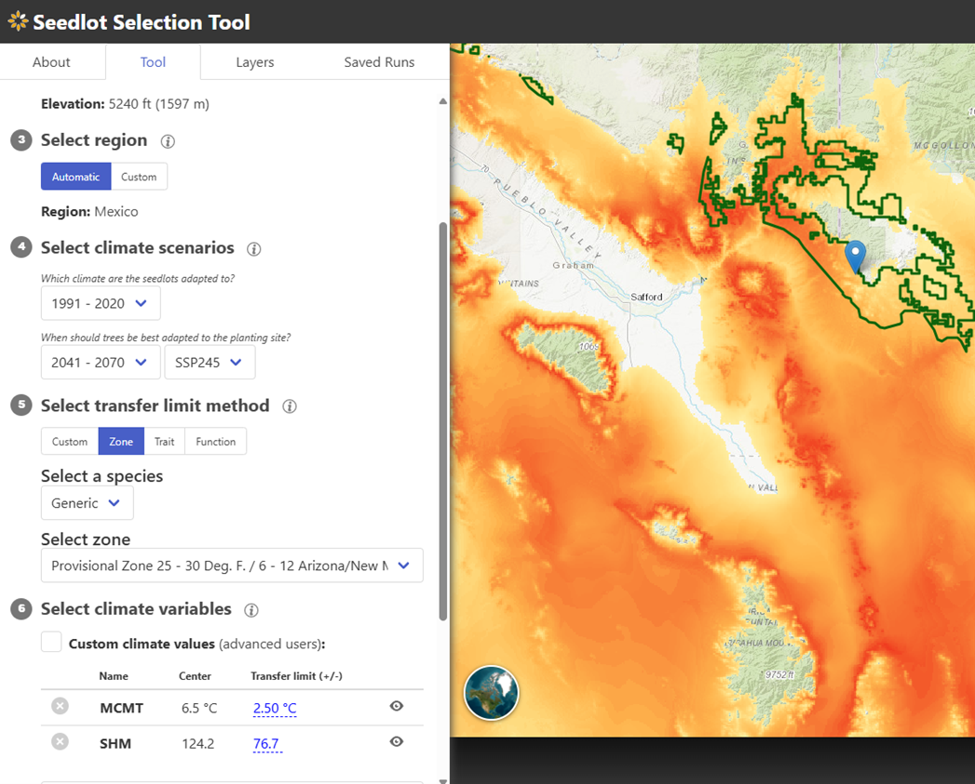
Task: Switch to the Tool tab
Action: [x=153, y=62]
